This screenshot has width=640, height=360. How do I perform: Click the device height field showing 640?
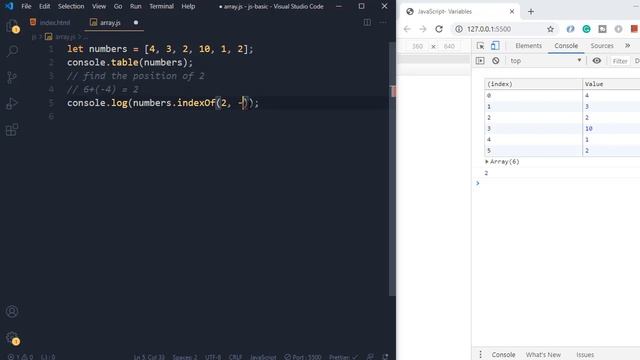(x=449, y=46)
